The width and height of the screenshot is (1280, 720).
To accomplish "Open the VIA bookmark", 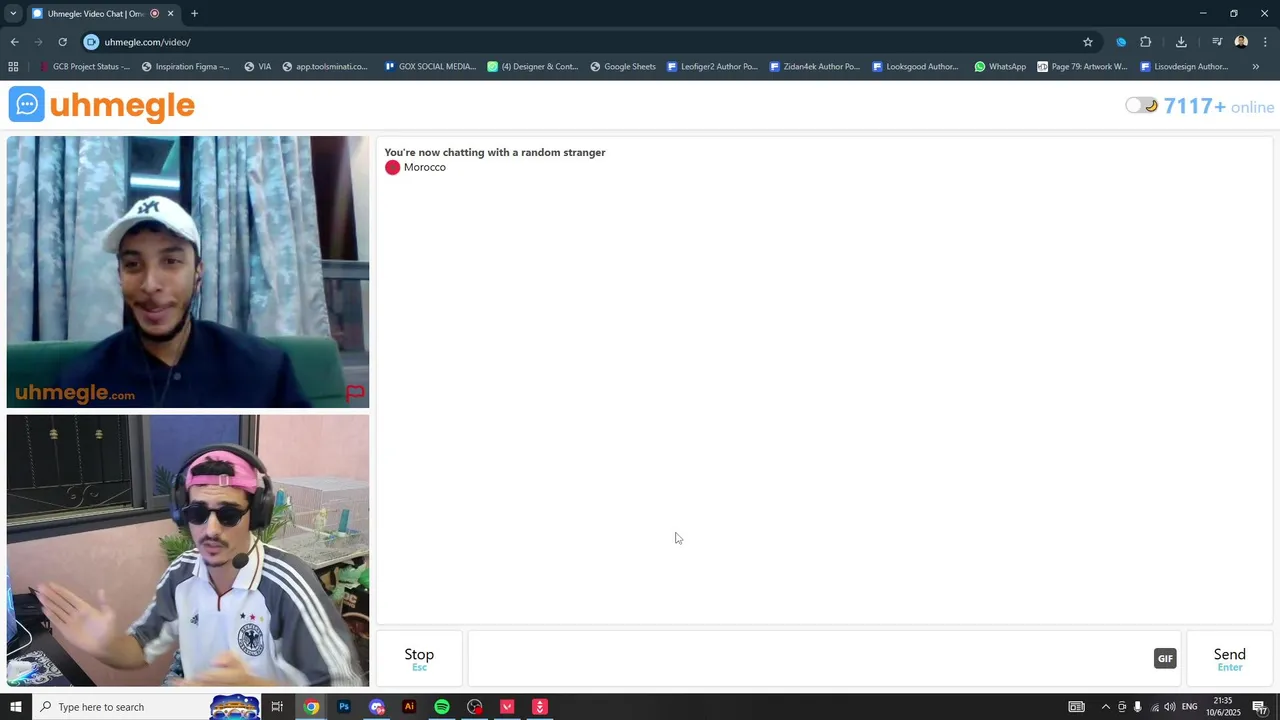I will [x=257, y=67].
